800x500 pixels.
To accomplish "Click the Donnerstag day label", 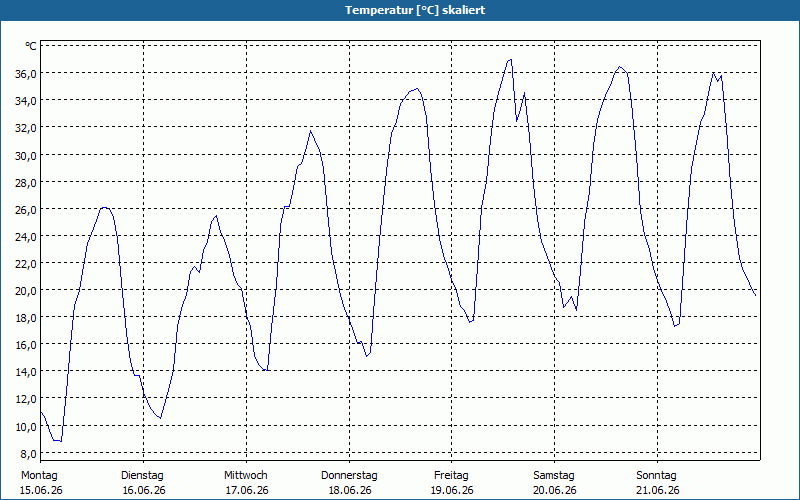I will click(x=349, y=476).
